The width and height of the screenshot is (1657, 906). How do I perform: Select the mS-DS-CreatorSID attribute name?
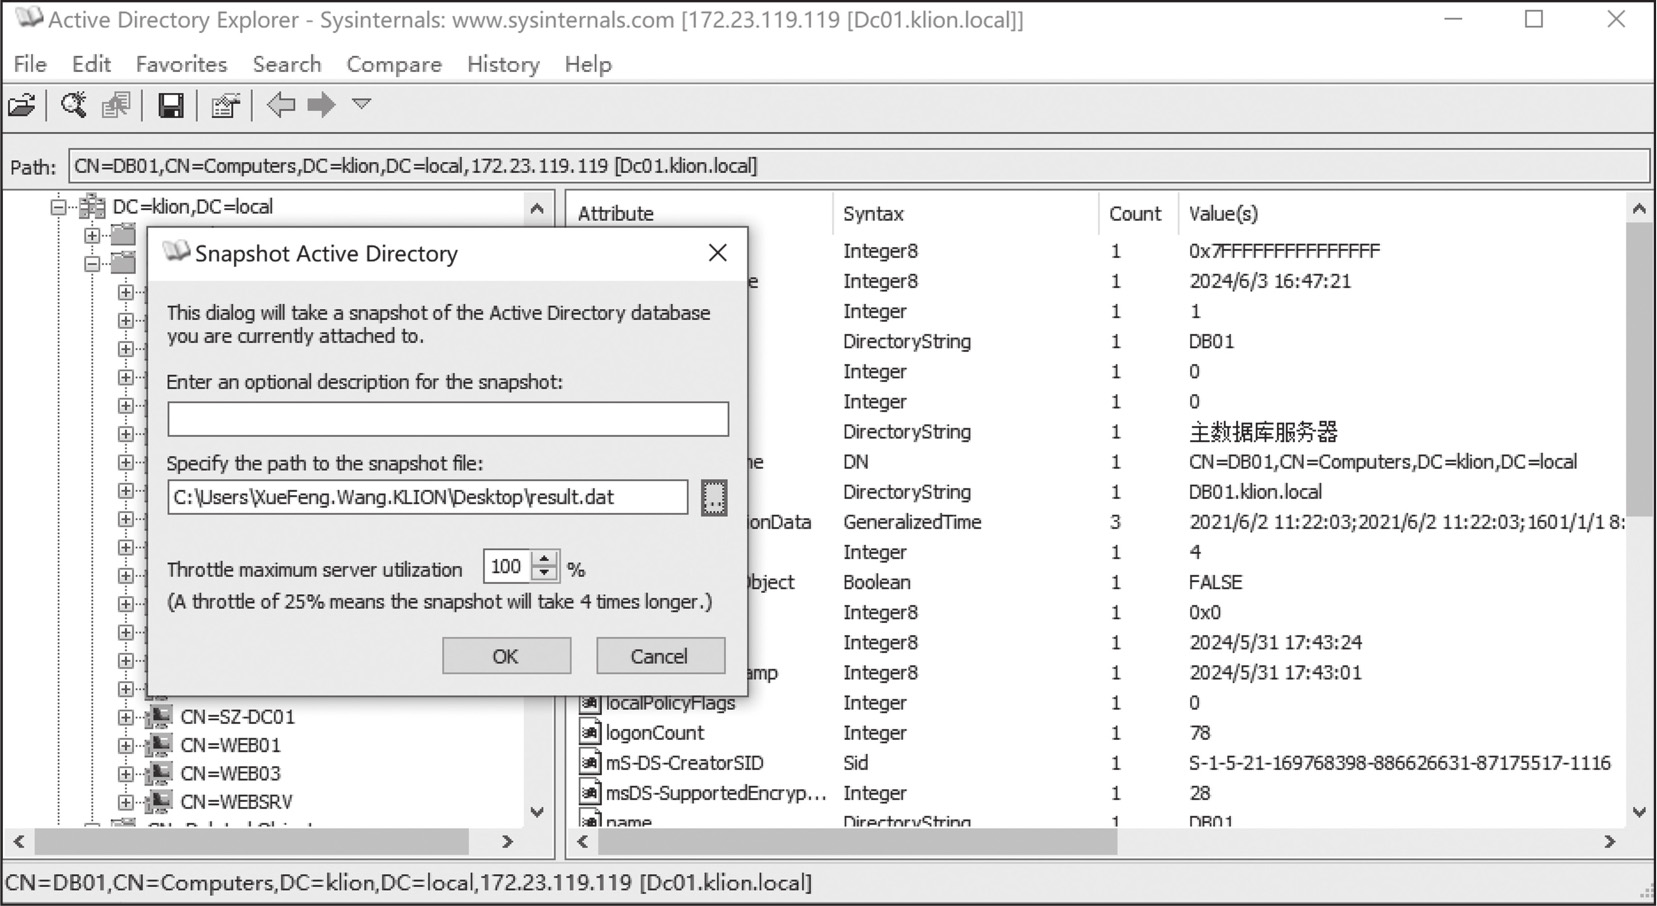pos(684,763)
